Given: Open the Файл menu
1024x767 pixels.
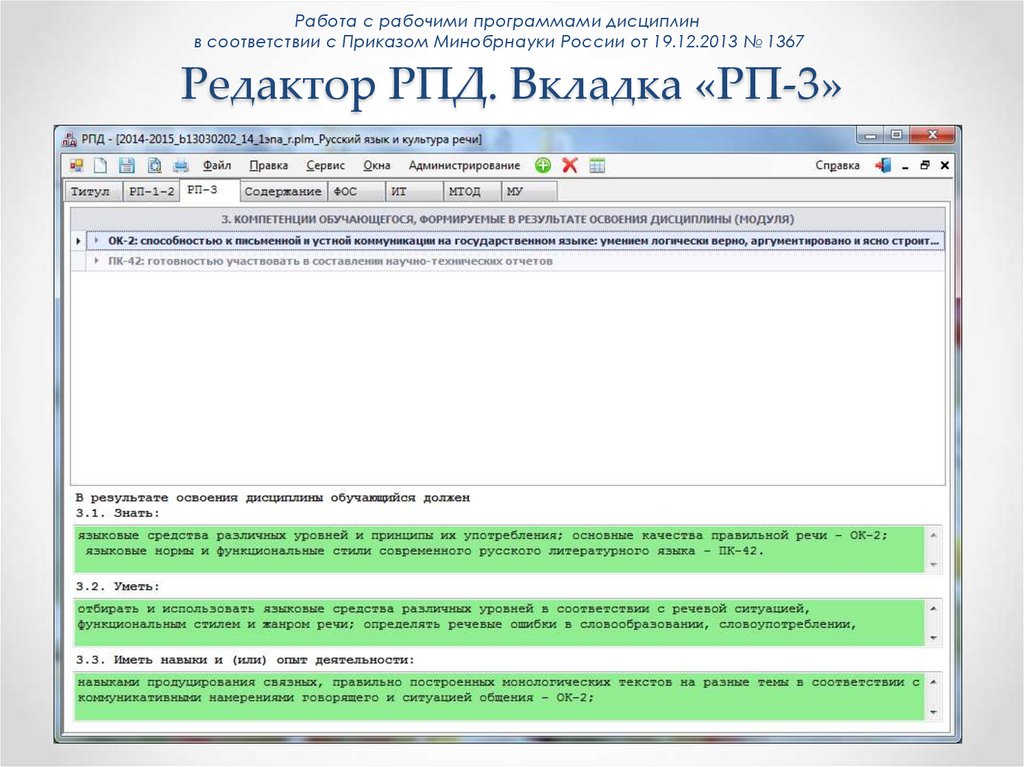Looking at the screenshot, I should pos(219,165).
